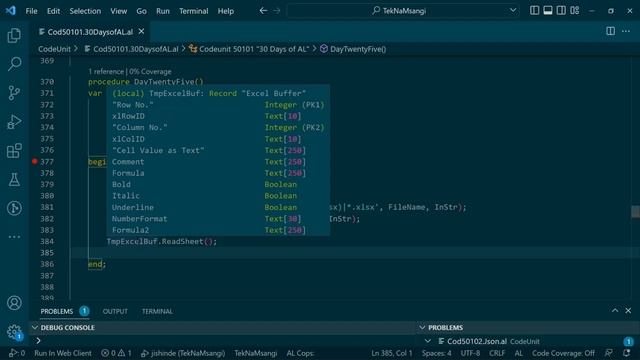The image size is (640, 360).
Task: Collapse the DEBUG CONSOLE section
Action: [35, 328]
